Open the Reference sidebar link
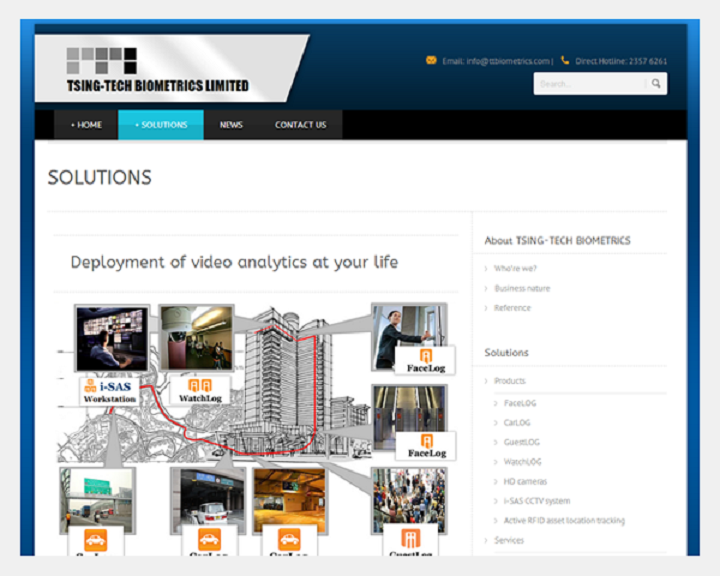Screen dimensions: 720x576 pos(512,308)
